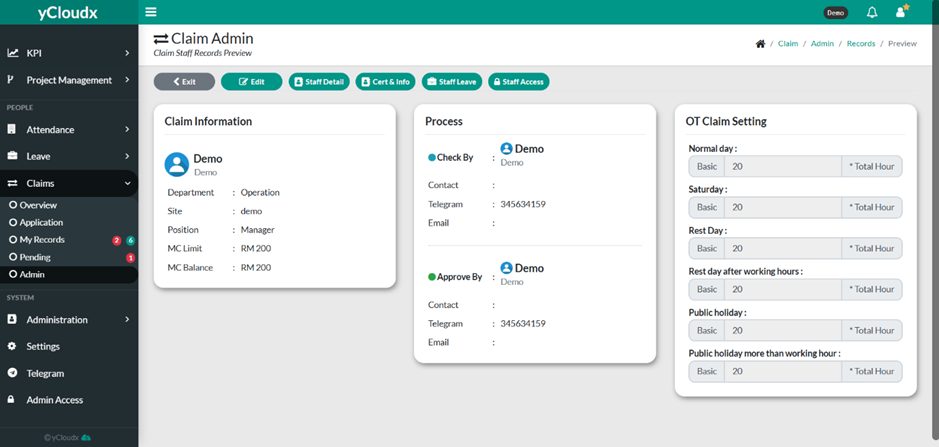Open Cert & Info button
This screenshot has width=939, height=447.
(386, 81)
